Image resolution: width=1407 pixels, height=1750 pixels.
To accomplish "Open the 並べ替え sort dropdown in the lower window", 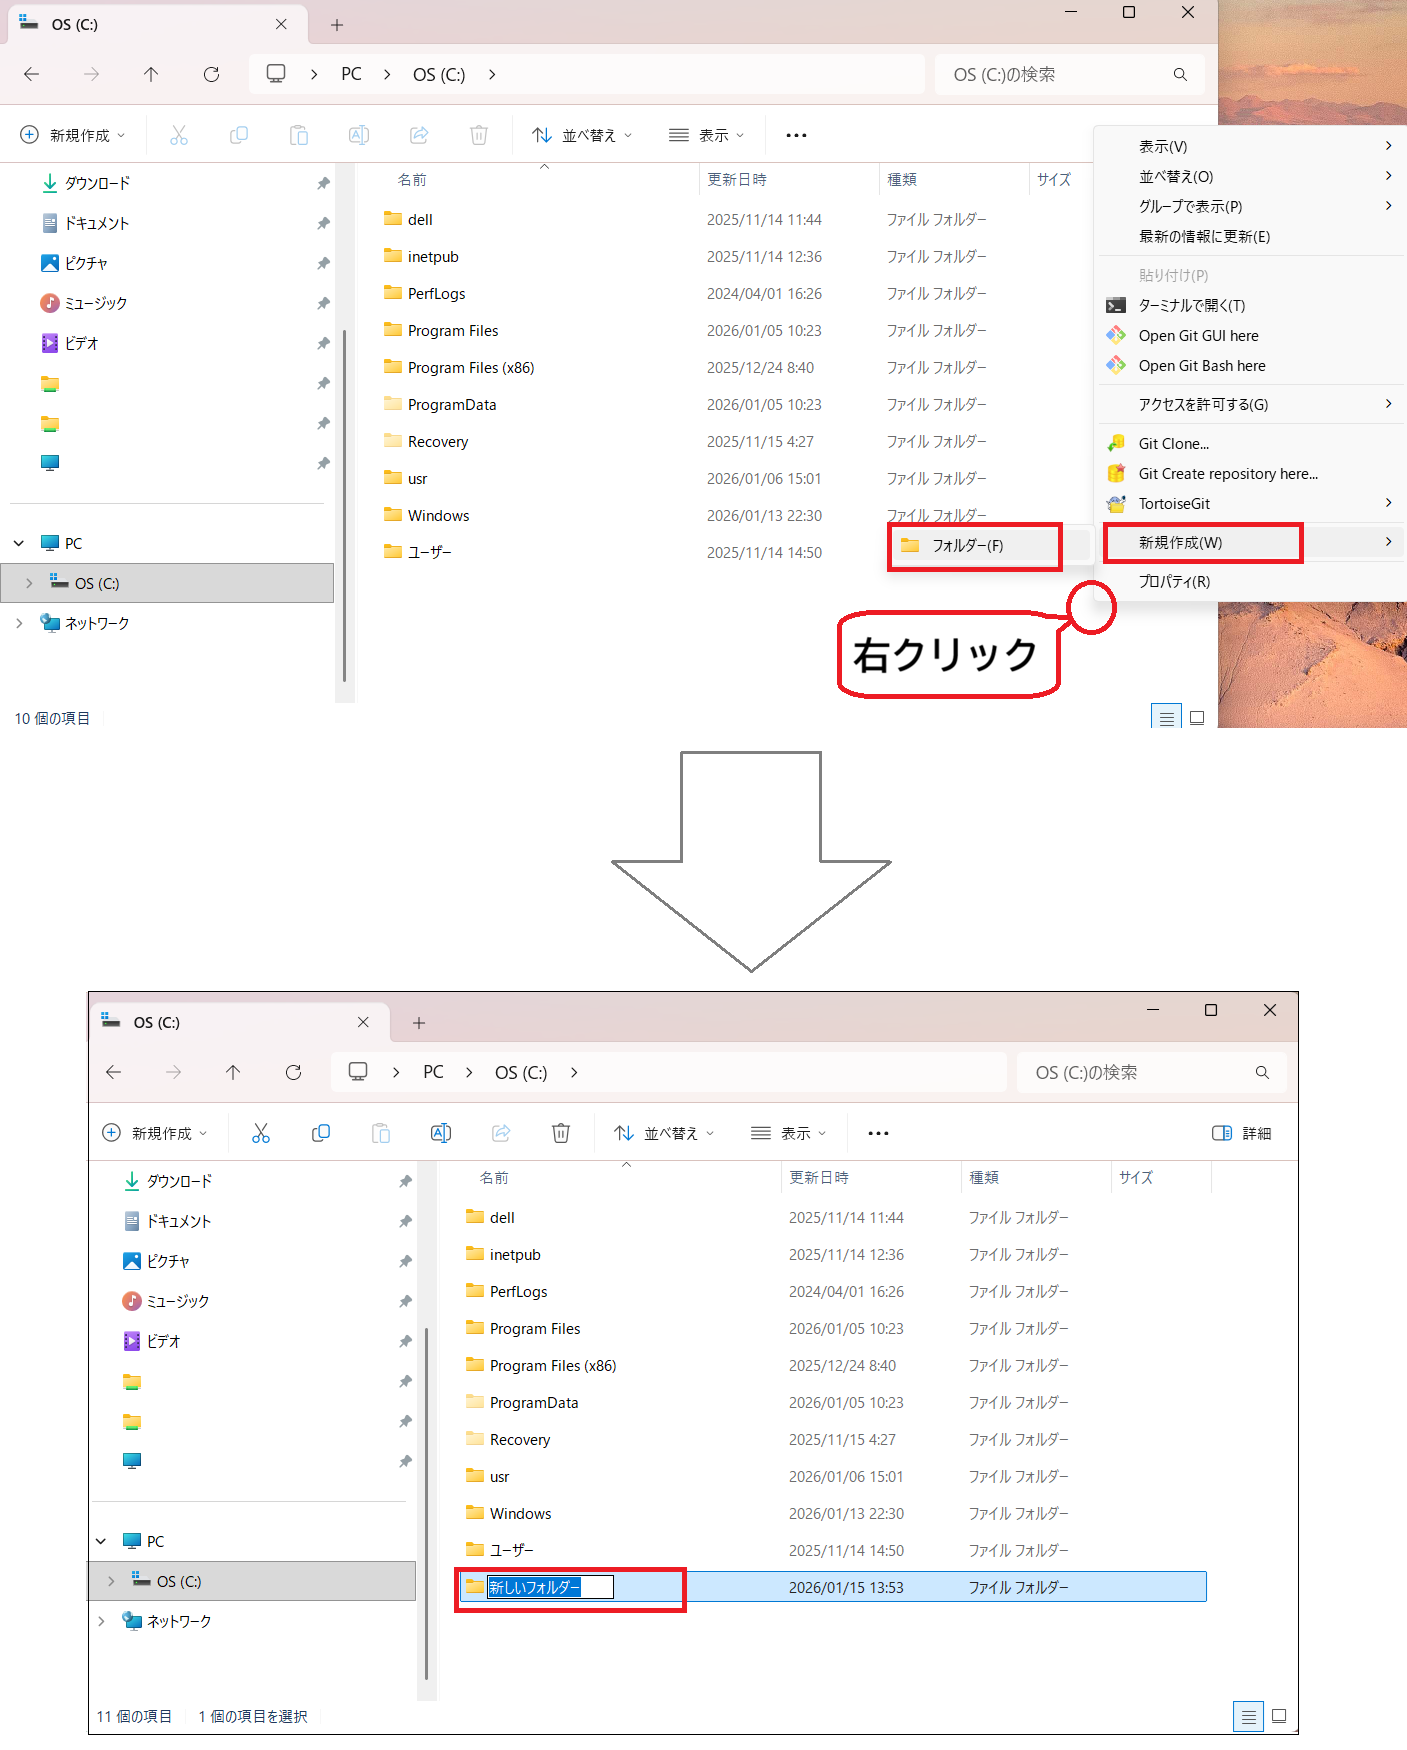I will [665, 1133].
